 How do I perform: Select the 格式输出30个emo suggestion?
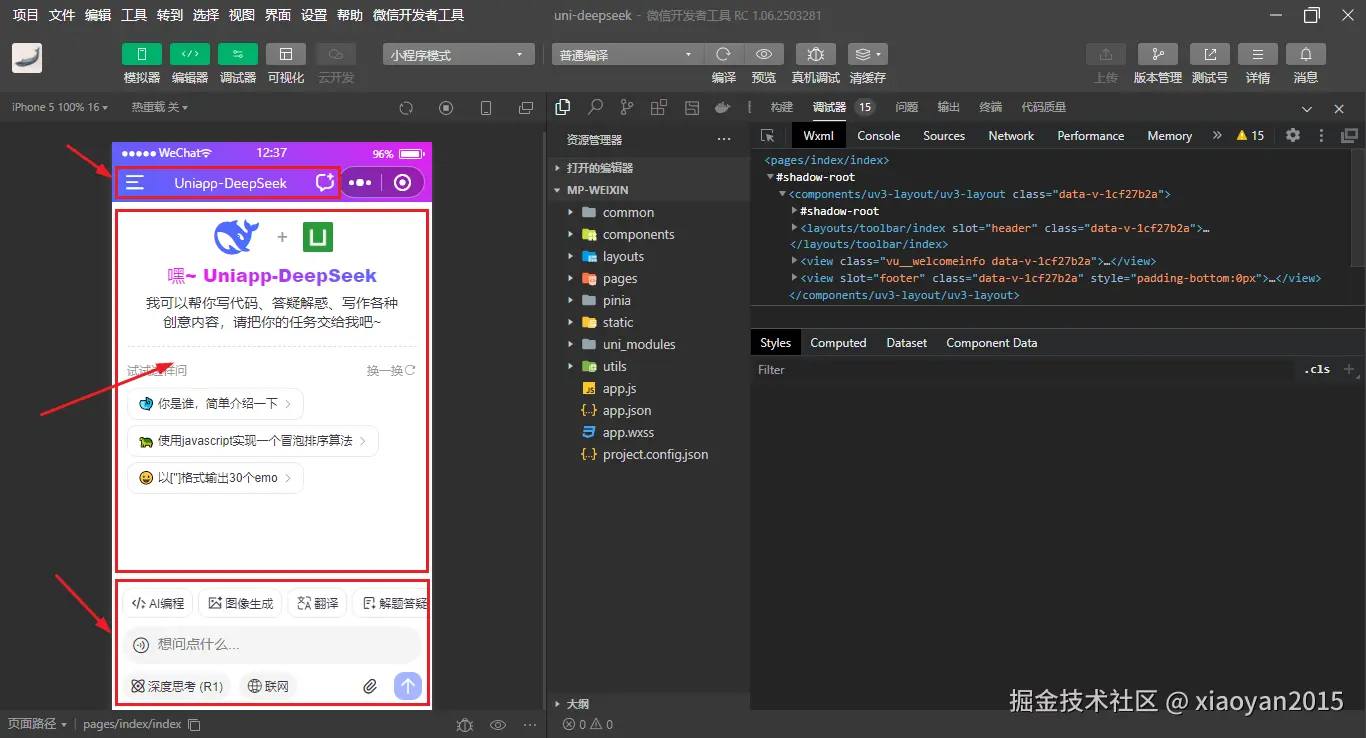point(215,478)
